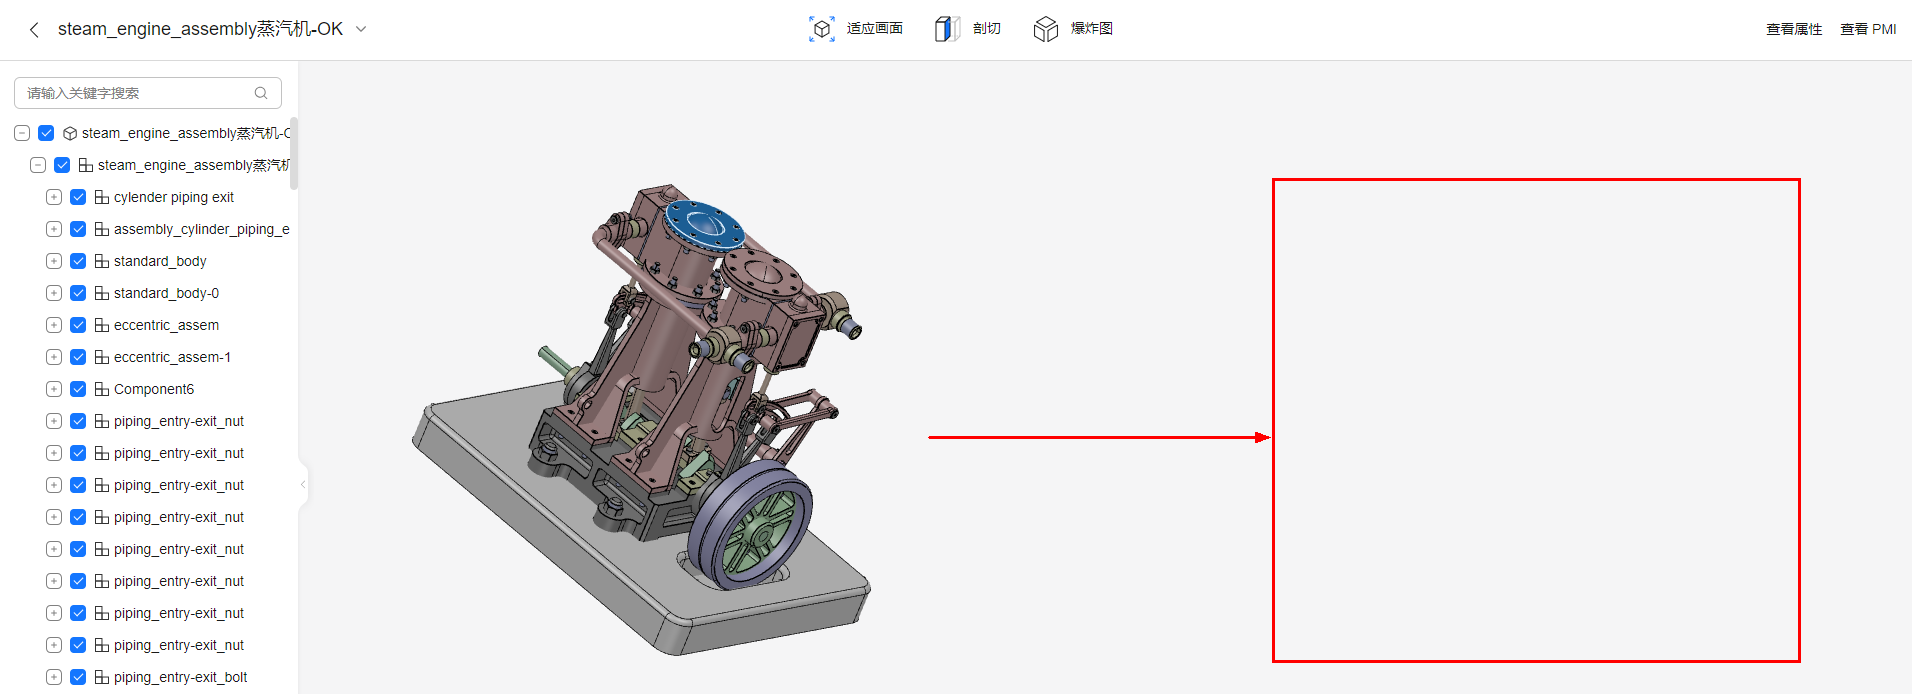Expand the standard_body-0 tree node
Image resolution: width=1912 pixels, height=694 pixels.
coord(54,293)
